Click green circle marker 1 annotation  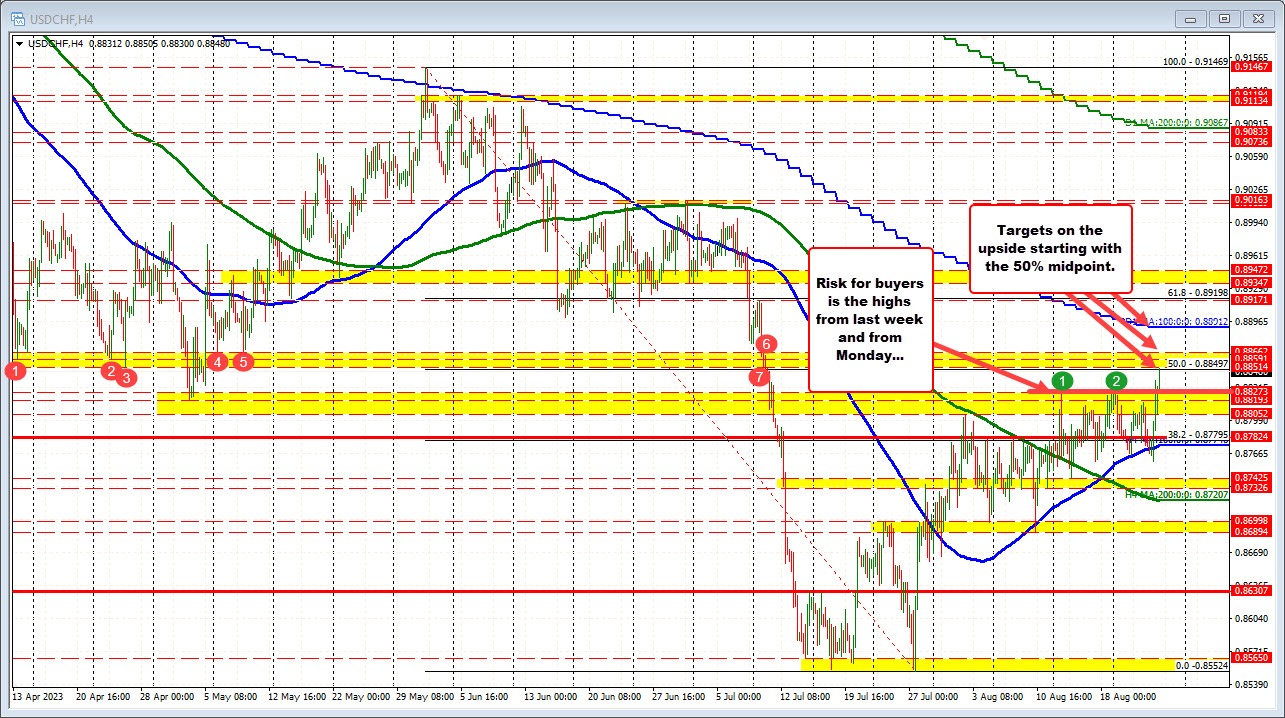pos(1061,381)
